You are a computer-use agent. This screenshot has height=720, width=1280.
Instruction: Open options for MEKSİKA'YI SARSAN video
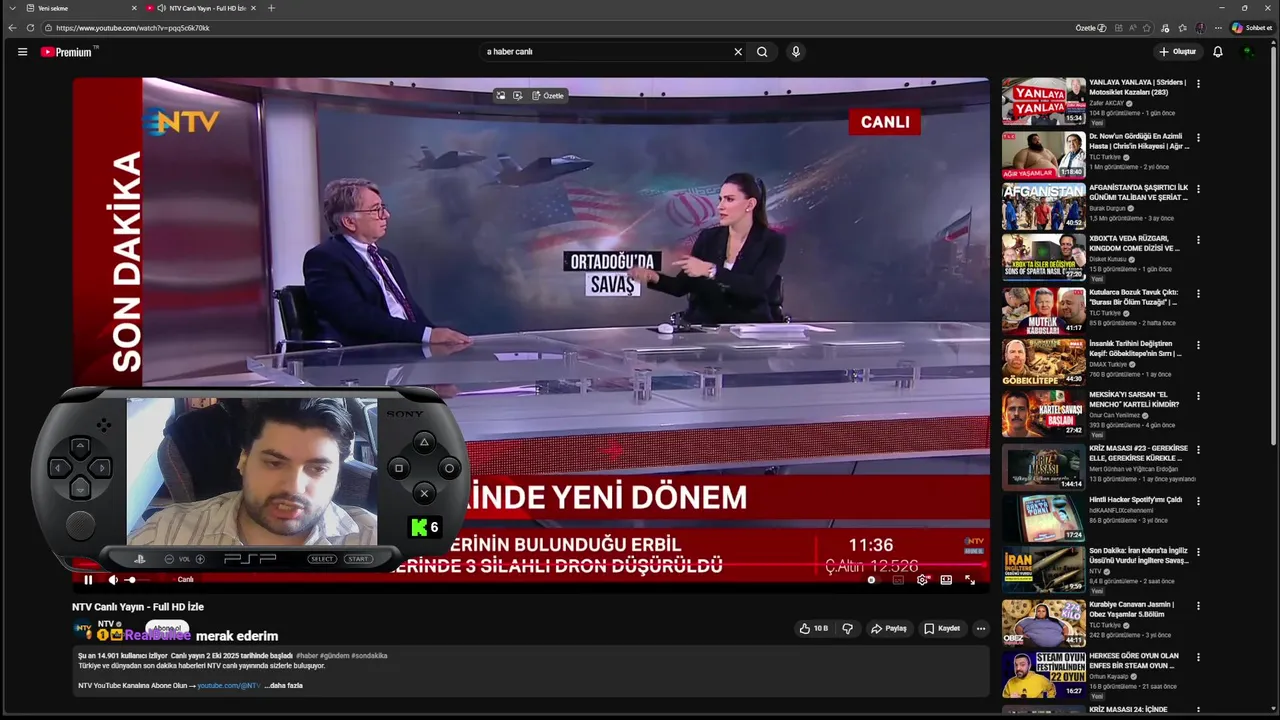1198,397
